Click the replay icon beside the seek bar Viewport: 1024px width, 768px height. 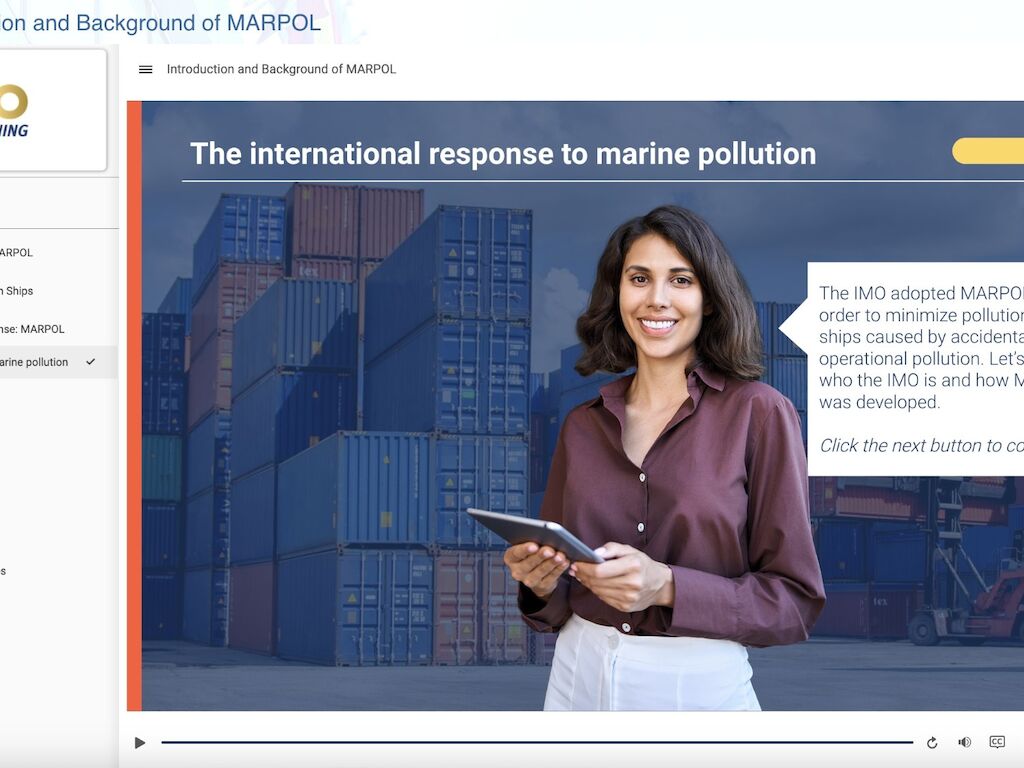point(932,742)
